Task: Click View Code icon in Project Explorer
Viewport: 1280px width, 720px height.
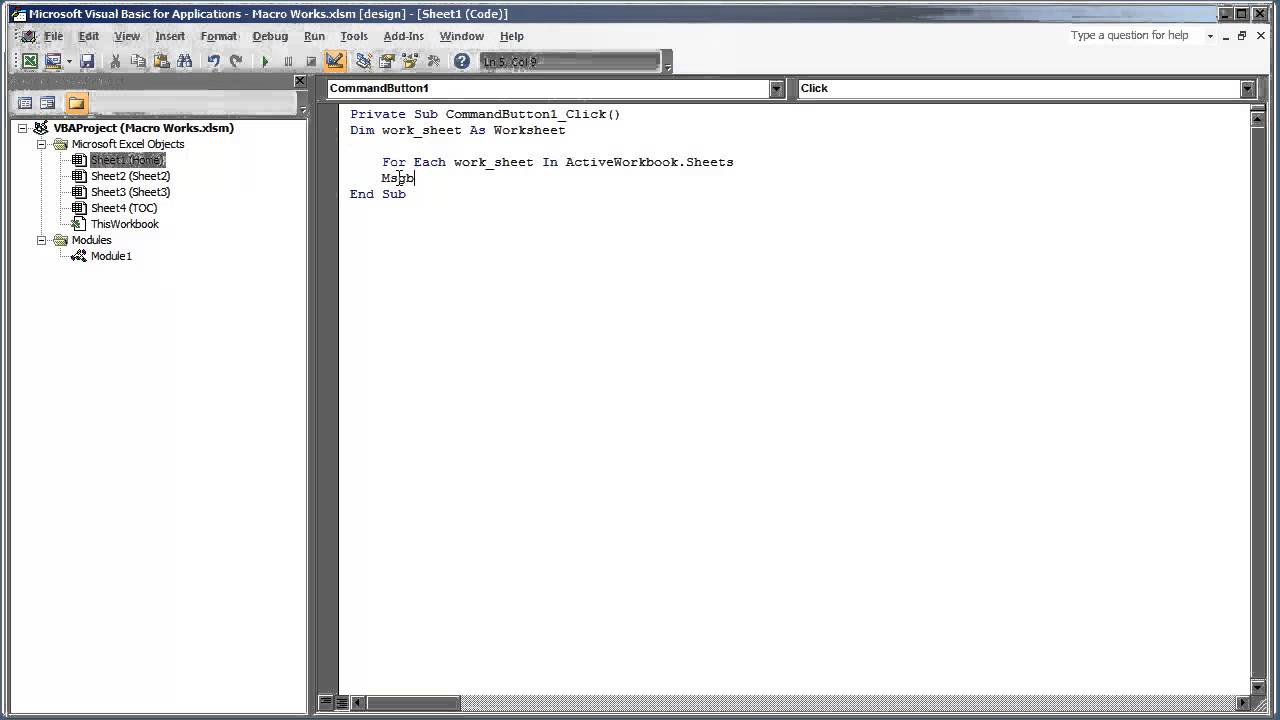Action: coord(26,103)
